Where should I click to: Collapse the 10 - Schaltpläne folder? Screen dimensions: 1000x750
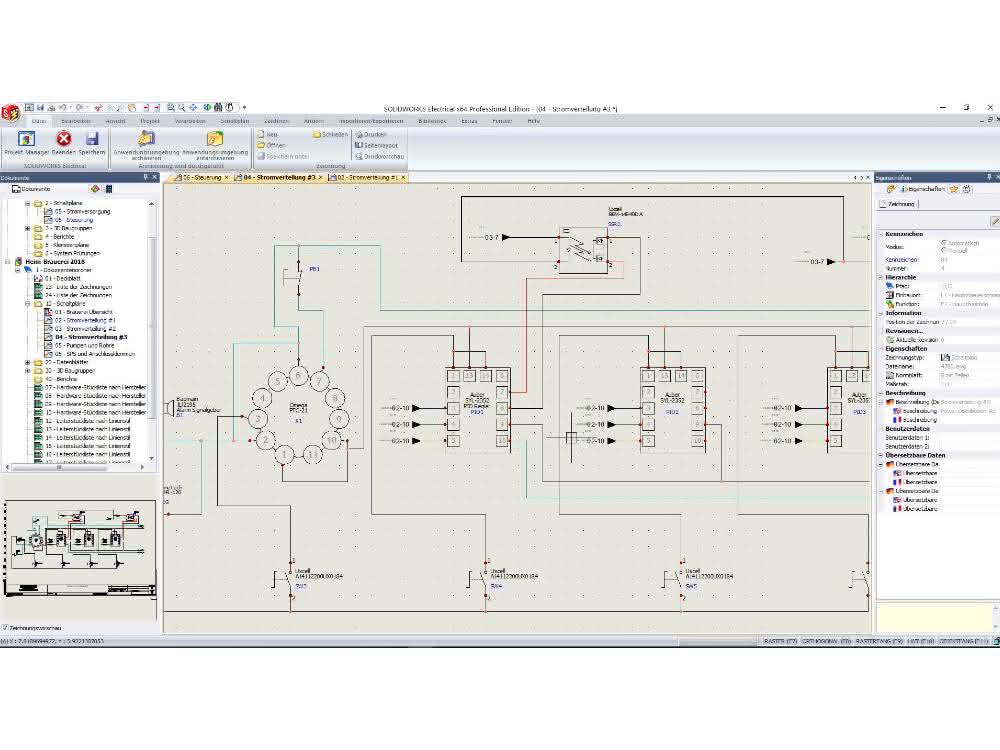click(28, 304)
